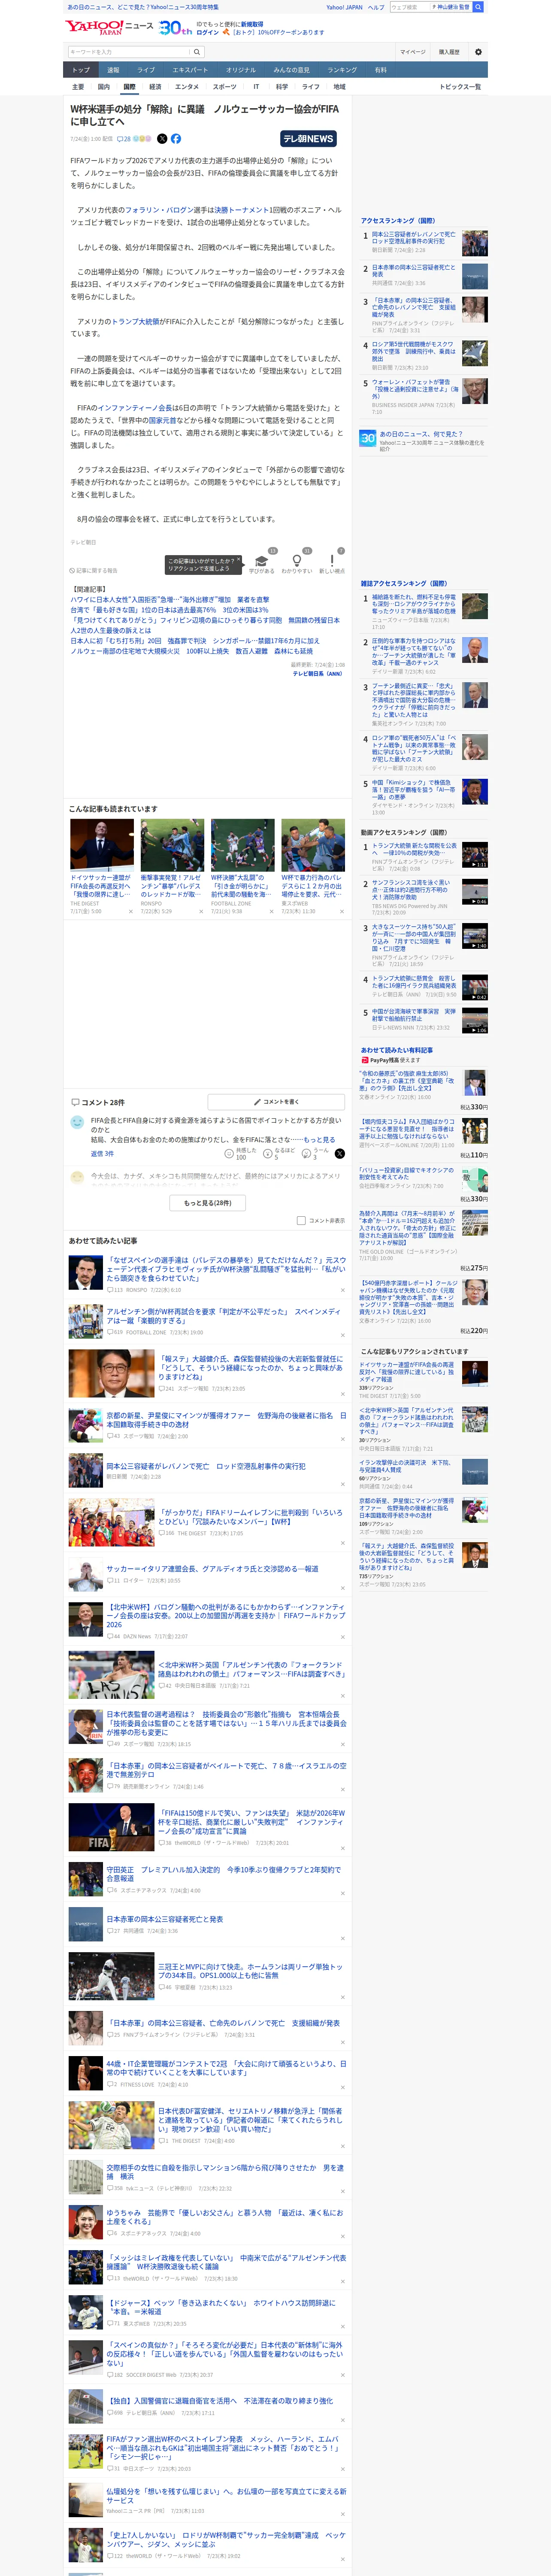Open the マイページ link
Image resolution: width=551 pixels, height=2576 pixels.
(x=413, y=52)
